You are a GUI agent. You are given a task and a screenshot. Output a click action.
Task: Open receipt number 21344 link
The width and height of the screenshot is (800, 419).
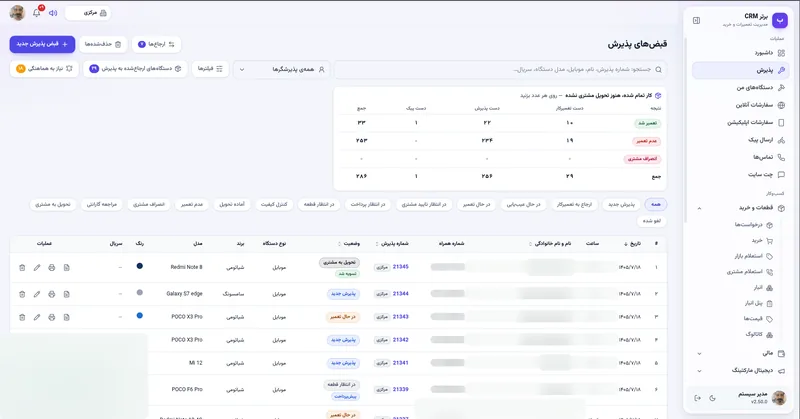pos(401,294)
